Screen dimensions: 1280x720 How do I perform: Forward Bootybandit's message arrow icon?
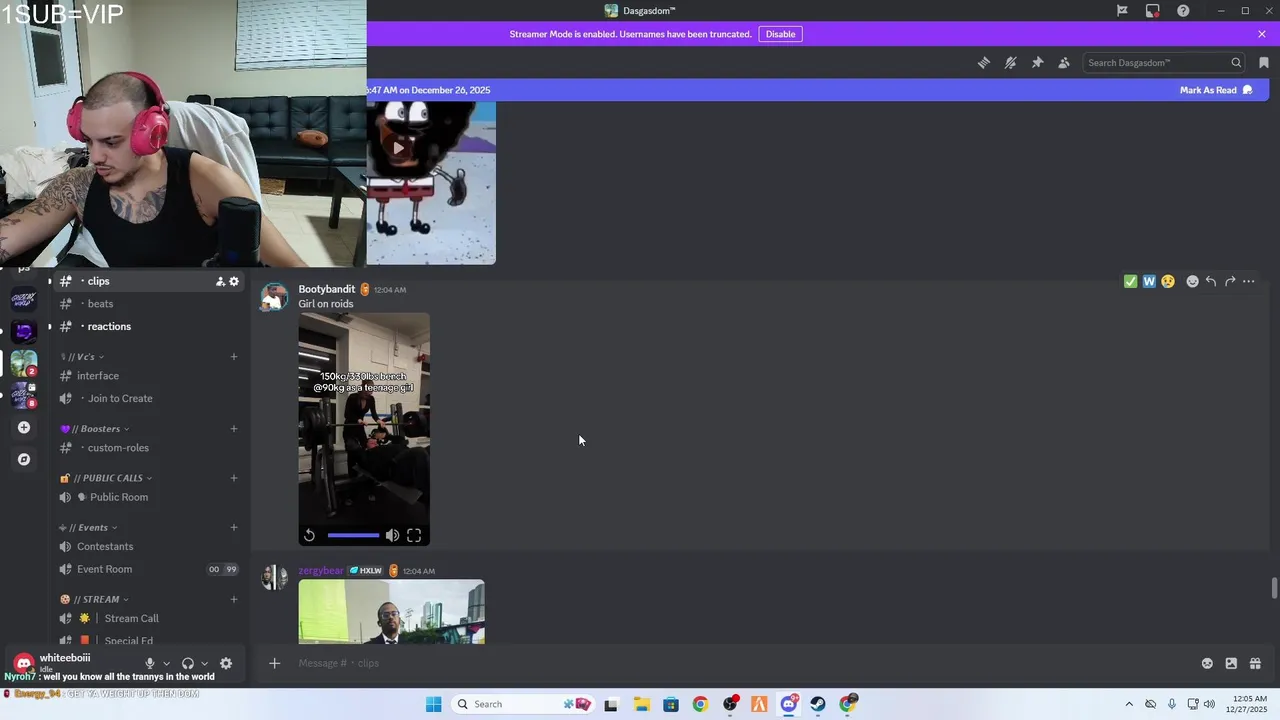(x=1230, y=281)
